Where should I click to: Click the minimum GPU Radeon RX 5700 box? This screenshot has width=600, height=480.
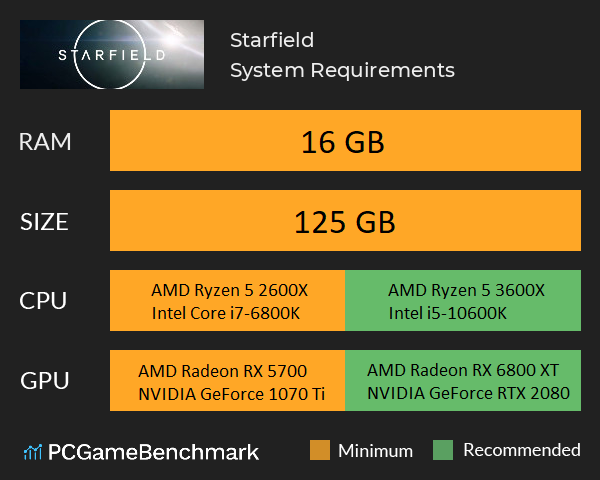[227, 381]
